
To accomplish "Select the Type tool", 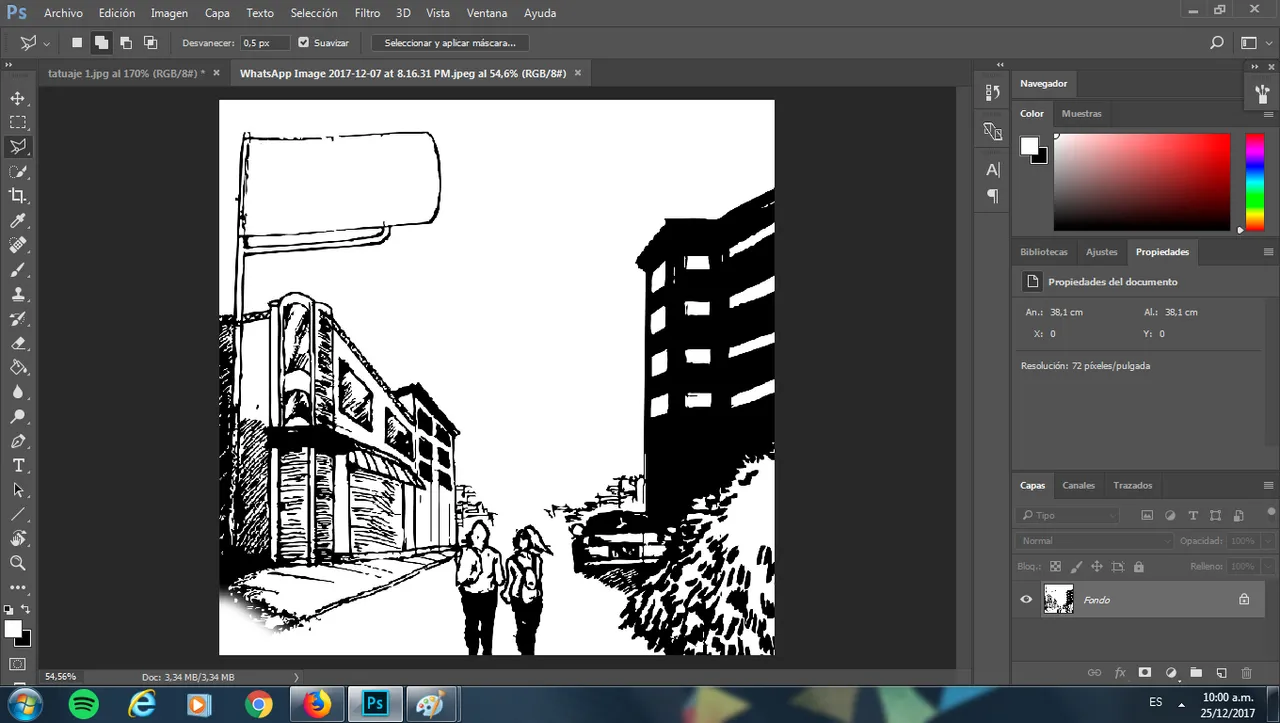I will [x=18, y=465].
